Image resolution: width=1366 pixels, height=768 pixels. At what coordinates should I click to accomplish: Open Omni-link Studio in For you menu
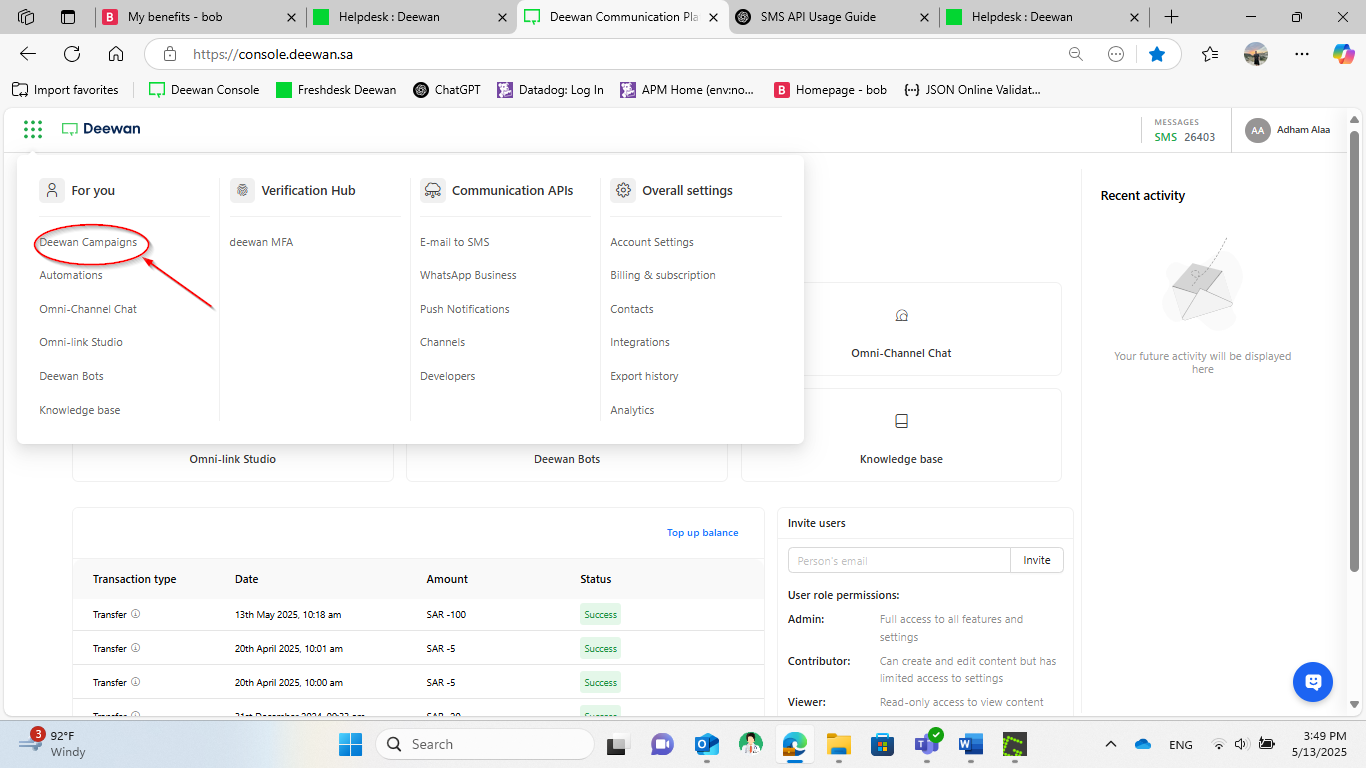click(81, 342)
